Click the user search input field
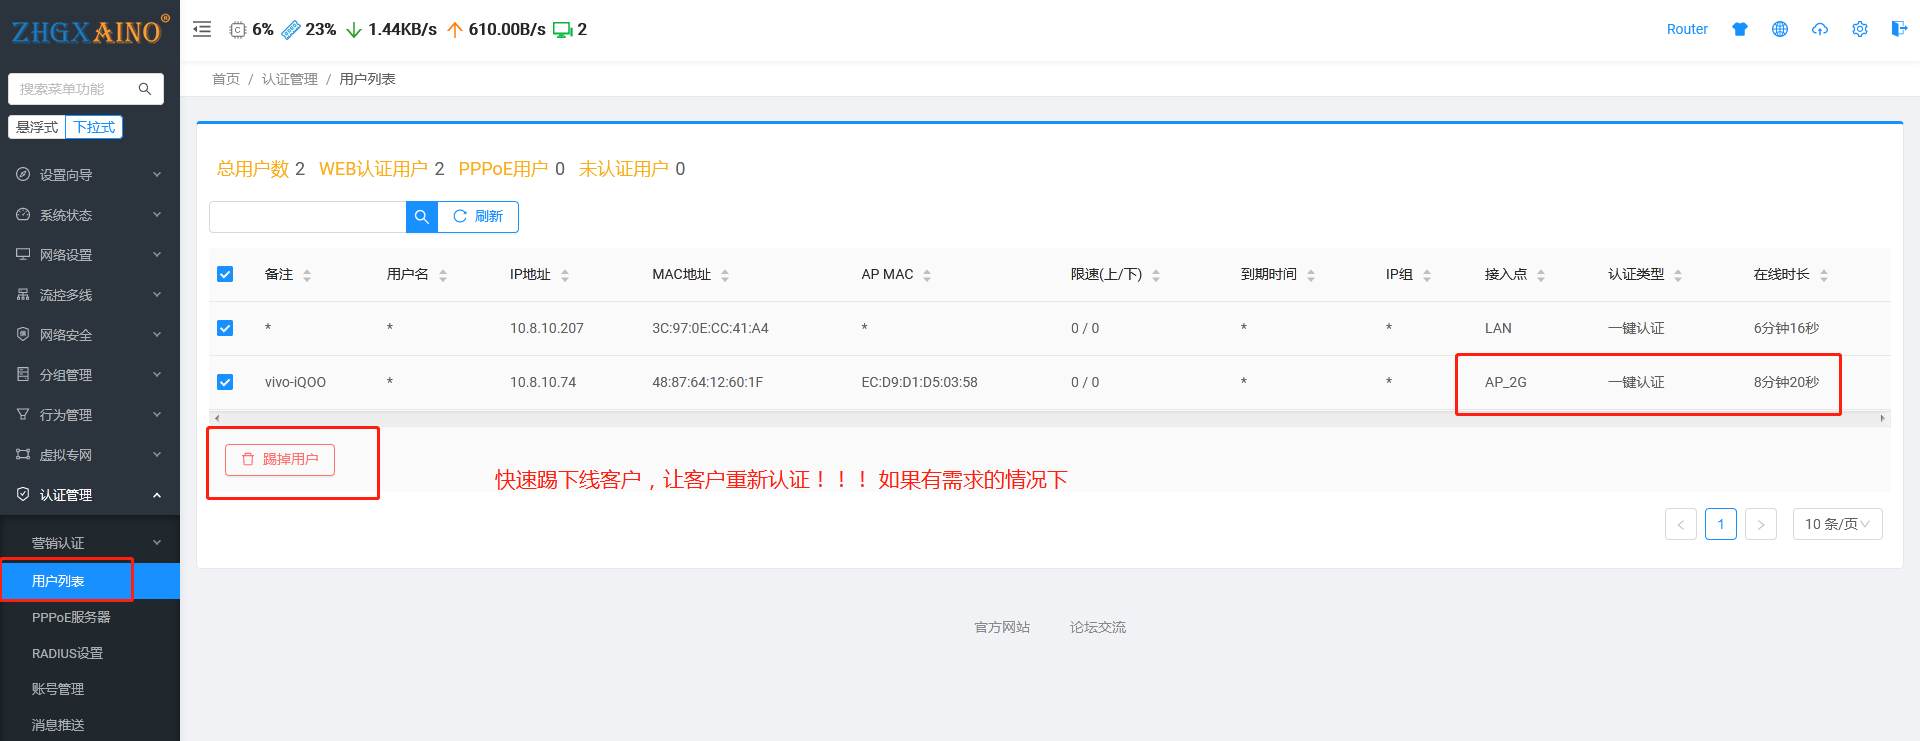Screen dimensions: 1920x741 pos(307,217)
